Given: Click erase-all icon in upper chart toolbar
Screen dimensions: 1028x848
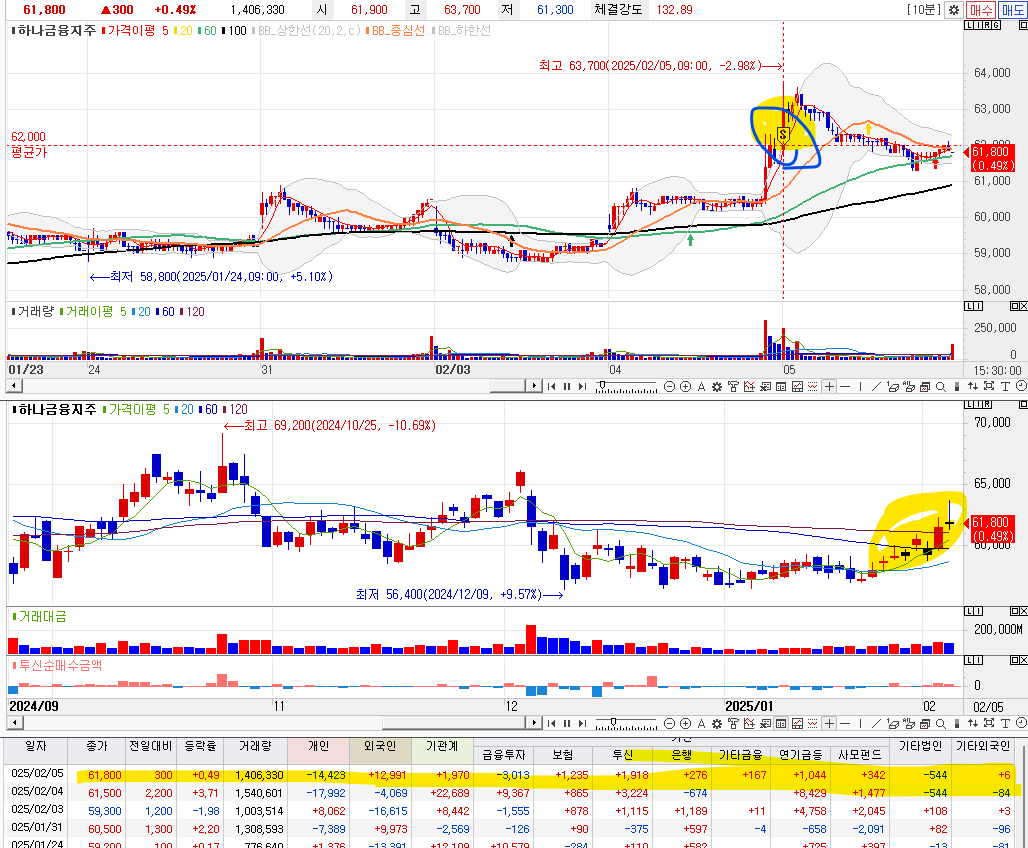Looking at the screenshot, I should (x=909, y=387).
